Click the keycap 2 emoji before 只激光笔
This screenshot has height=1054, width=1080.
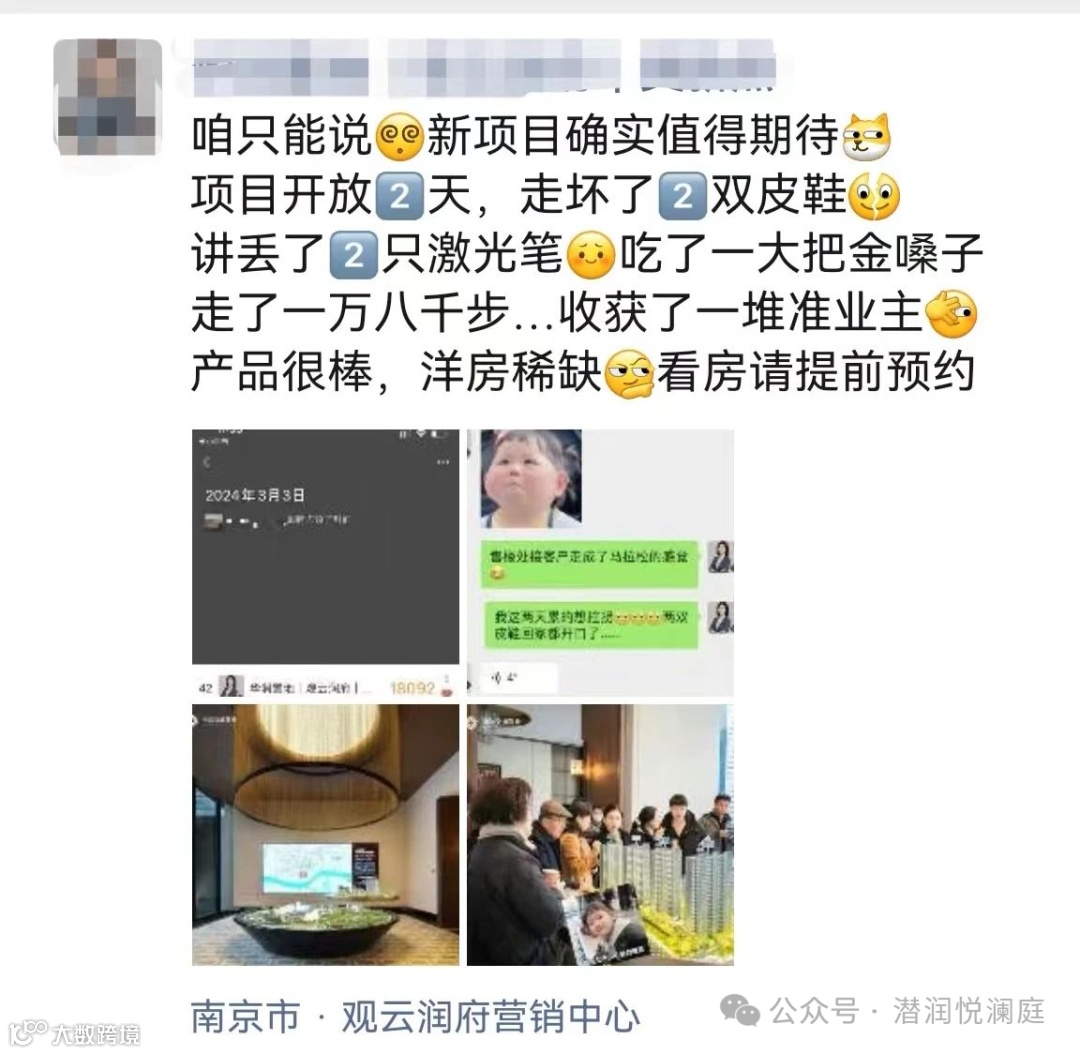click(353, 255)
